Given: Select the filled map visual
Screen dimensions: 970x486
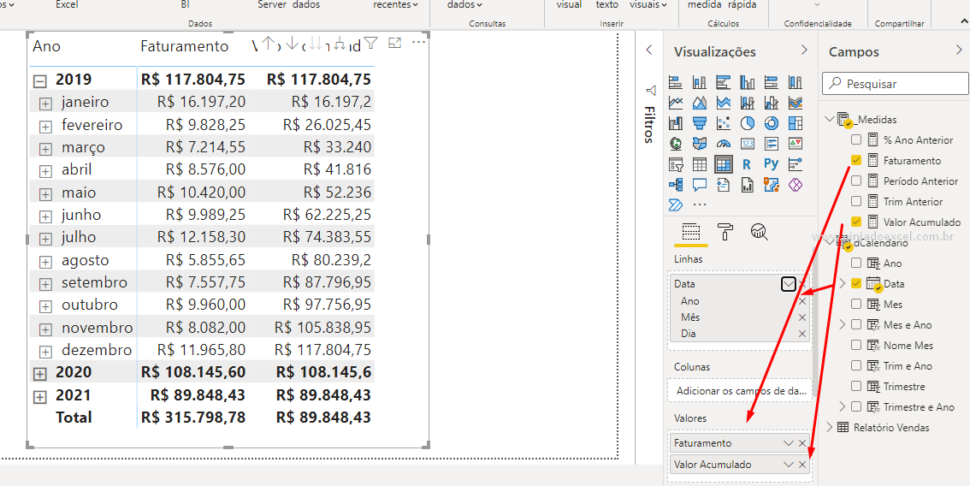Looking at the screenshot, I should 700,143.
